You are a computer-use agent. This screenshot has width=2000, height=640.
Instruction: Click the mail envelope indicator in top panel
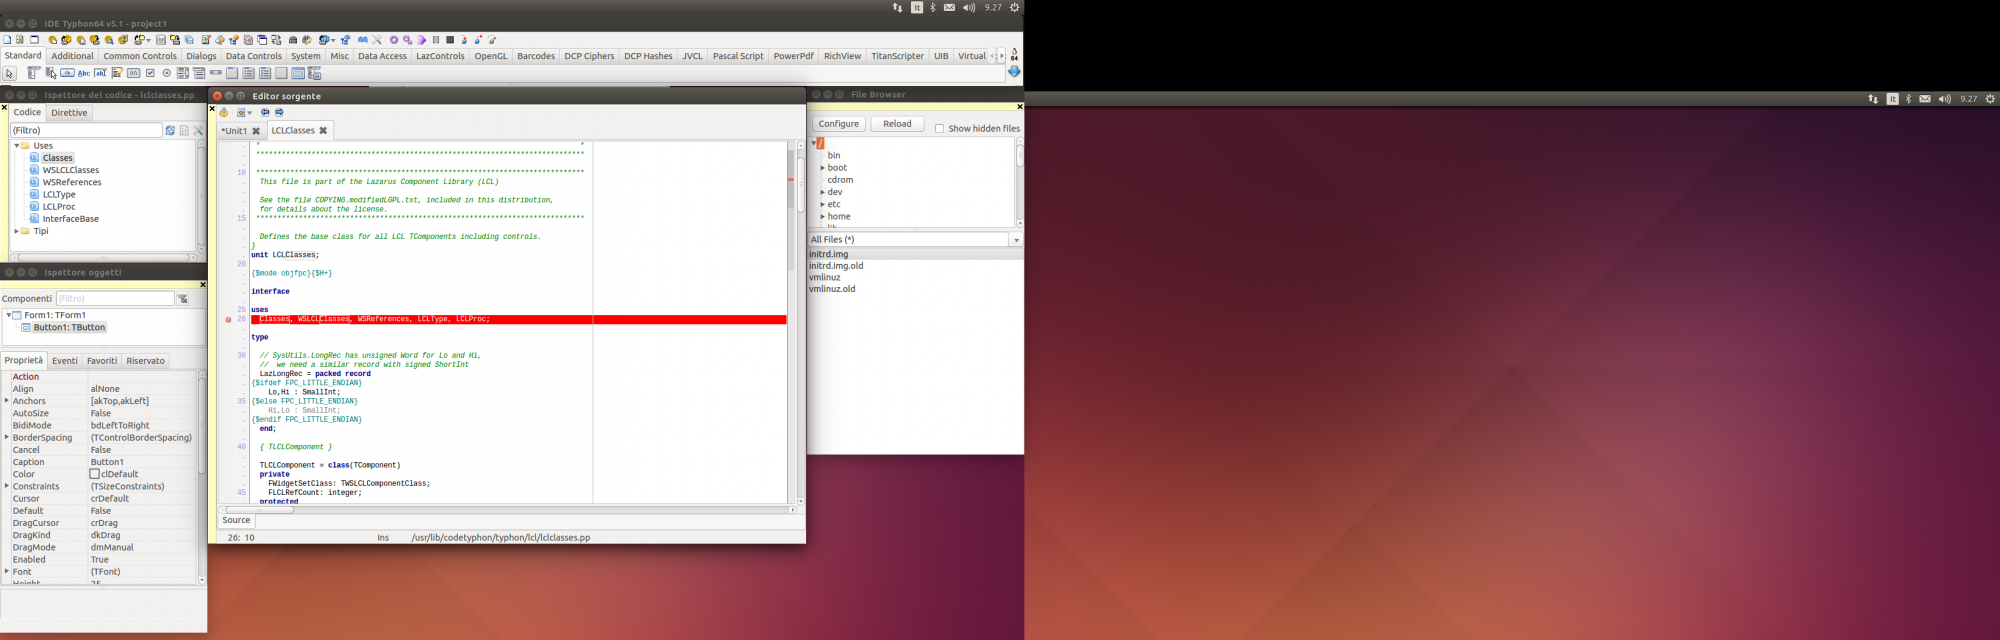(x=949, y=8)
